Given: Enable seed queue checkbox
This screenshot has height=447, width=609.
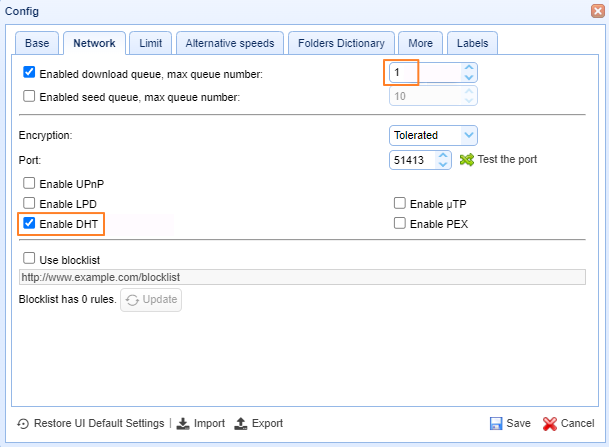Looking at the screenshot, I should [29, 97].
